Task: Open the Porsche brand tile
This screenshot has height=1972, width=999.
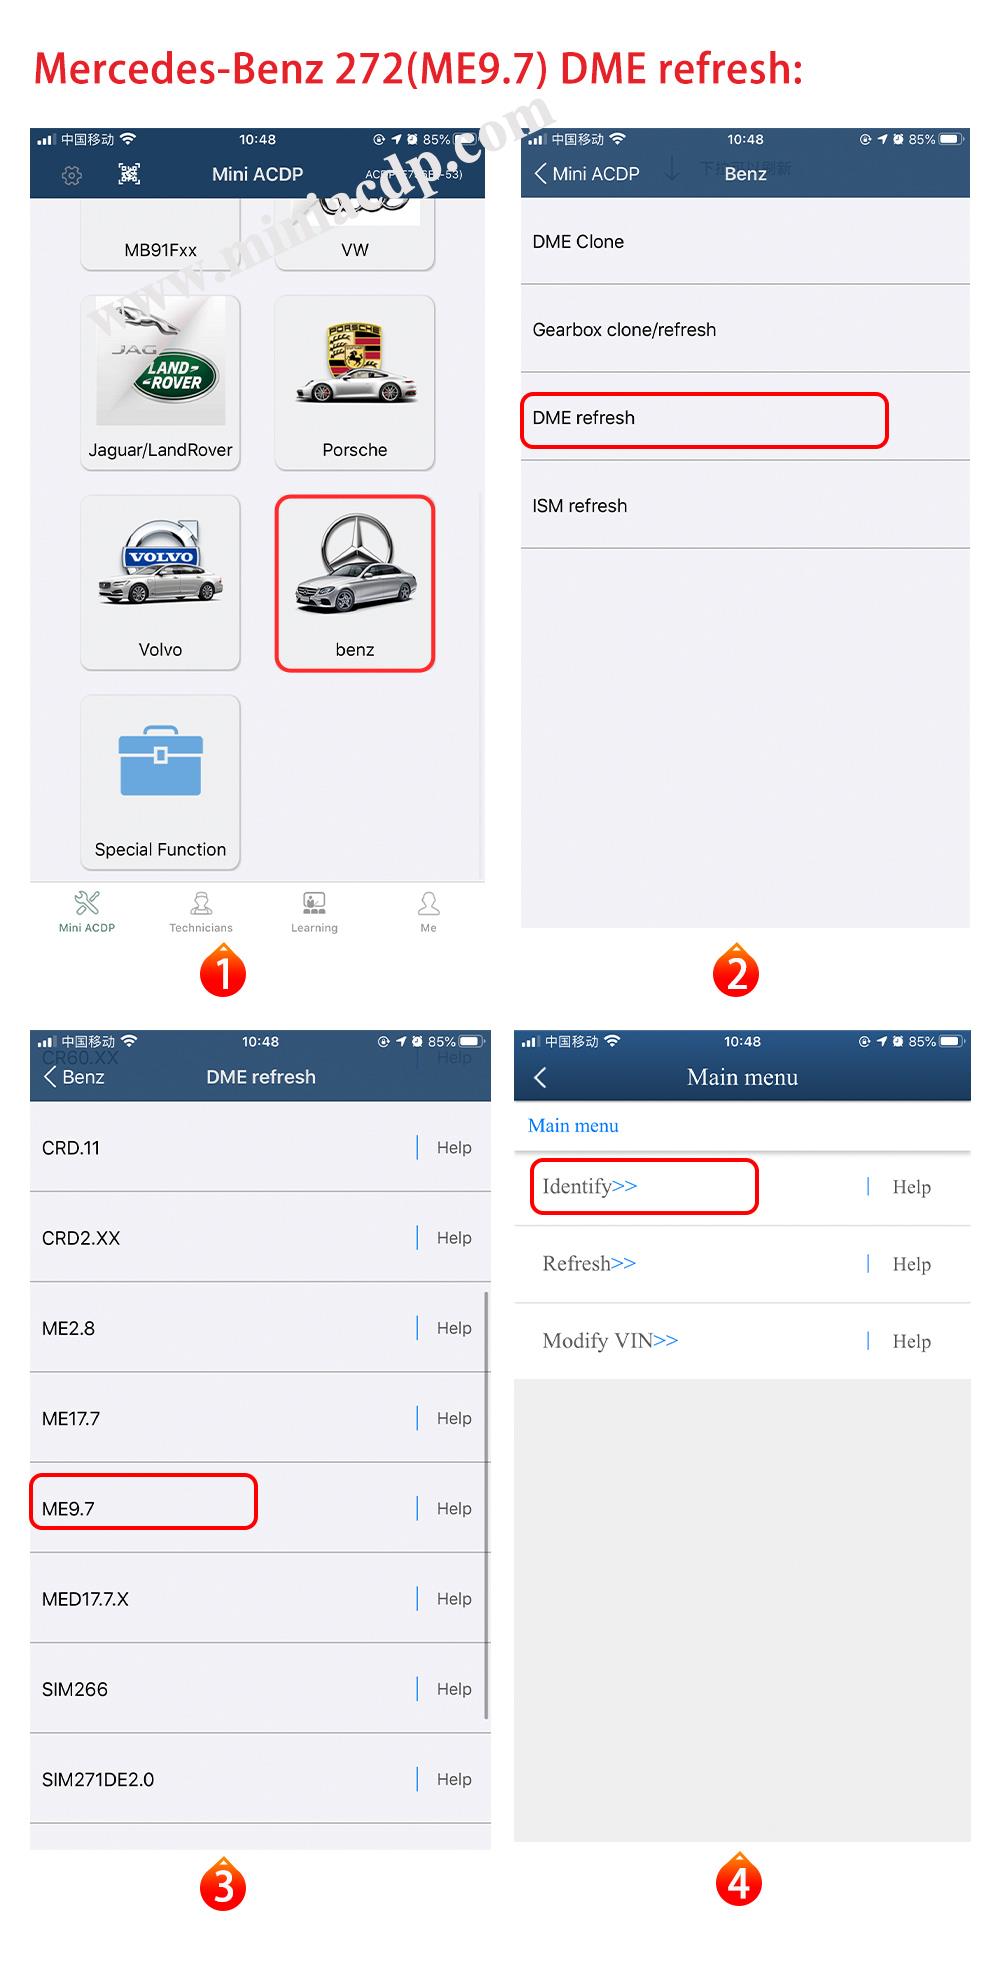Action: 355,383
